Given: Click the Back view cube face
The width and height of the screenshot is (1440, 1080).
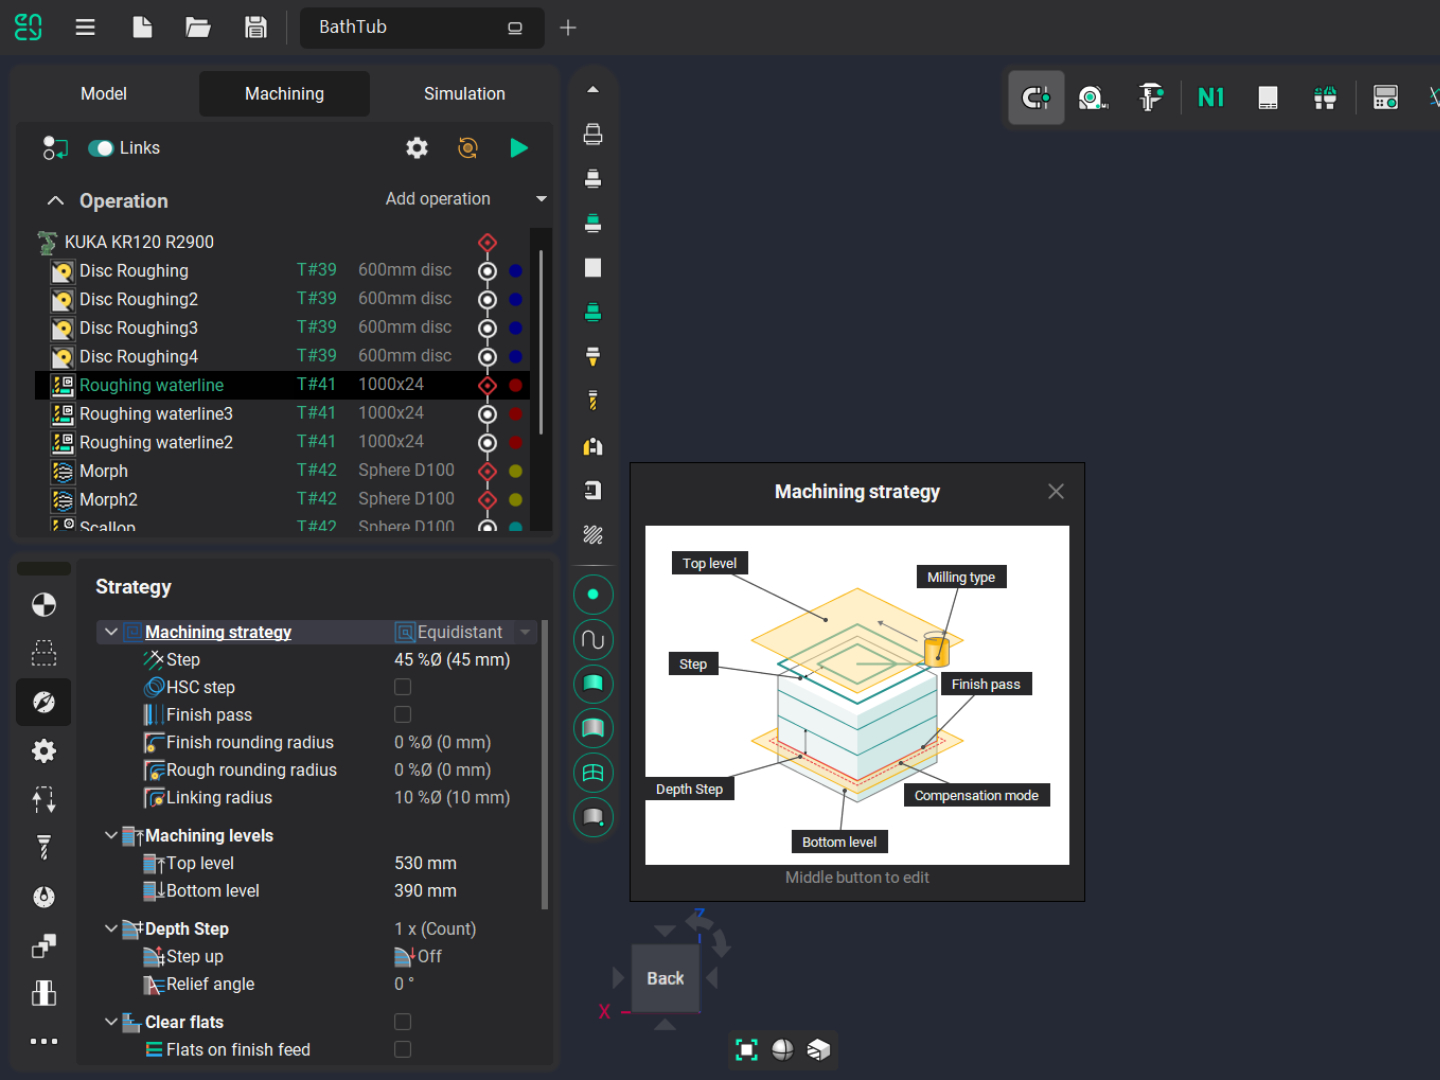Looking at the screenshot, I should (665, 978).
